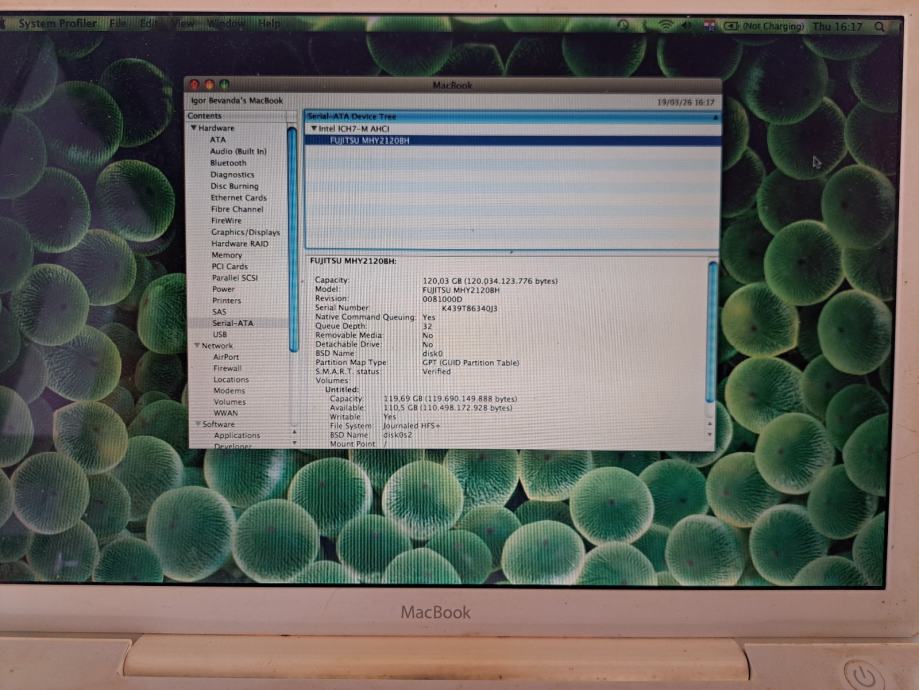The width and height of the screenshot is (919, 690).
Task: Click the details pane vertical scrollbar thumb
Action: point(712,332)
